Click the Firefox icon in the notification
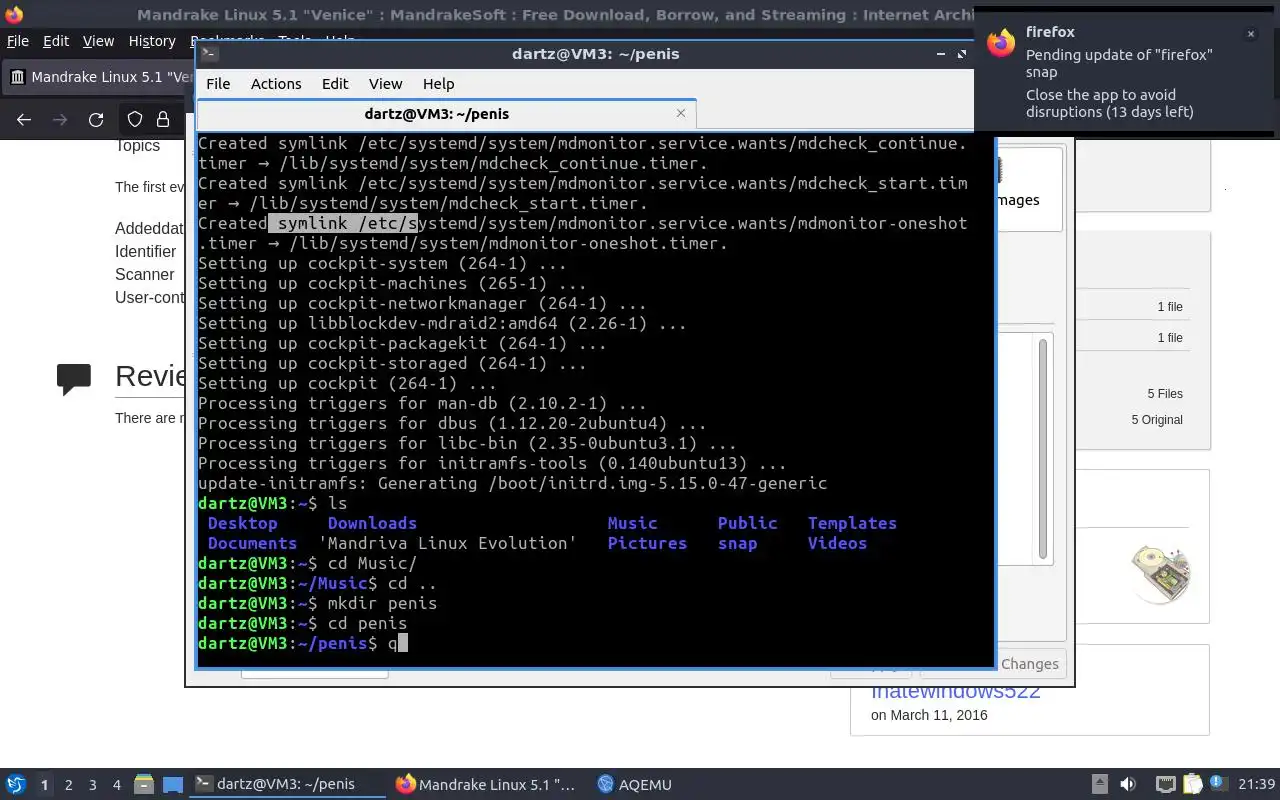 (x=1001, y=42)
